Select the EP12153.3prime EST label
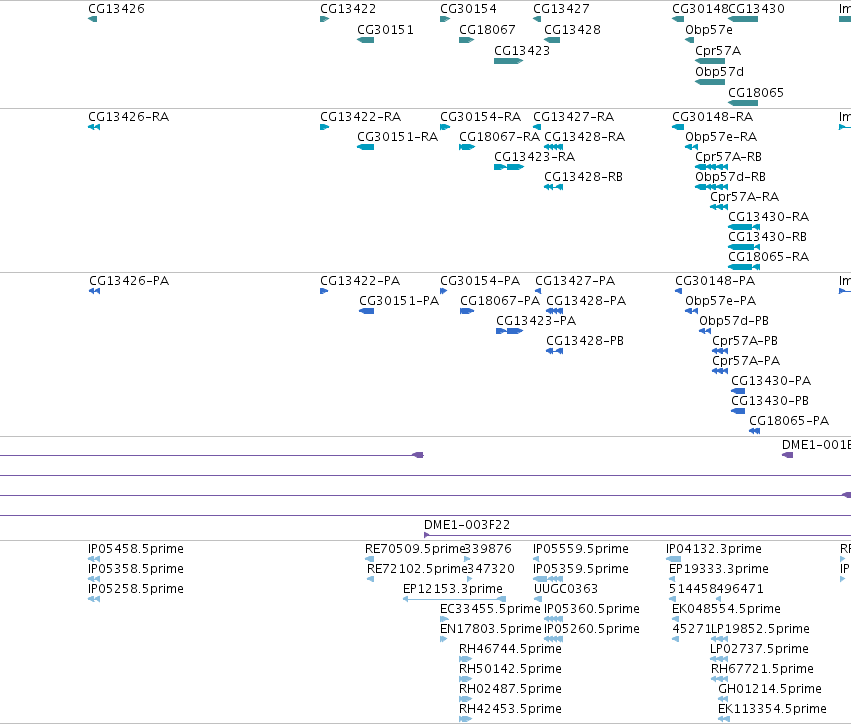Screen dimensions: 851x724 453,589
